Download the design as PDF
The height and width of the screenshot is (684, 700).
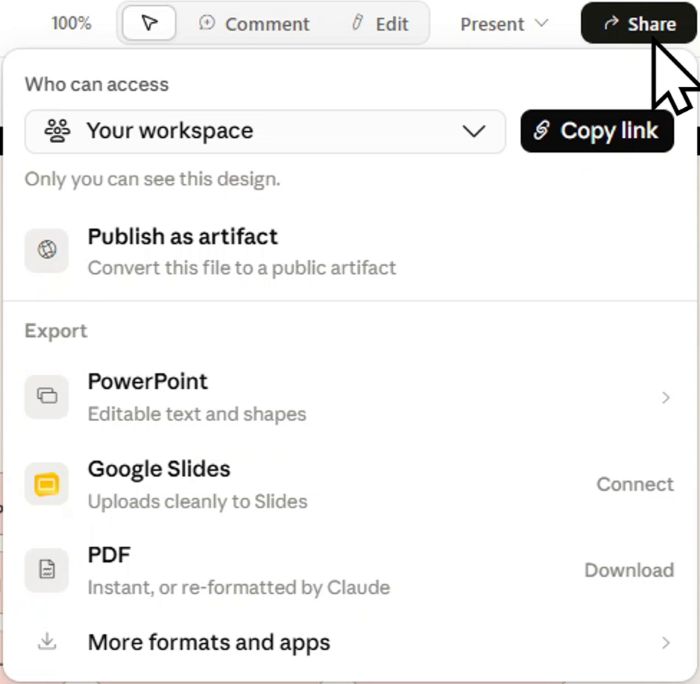pyautogui.click(x=629, y=570)
